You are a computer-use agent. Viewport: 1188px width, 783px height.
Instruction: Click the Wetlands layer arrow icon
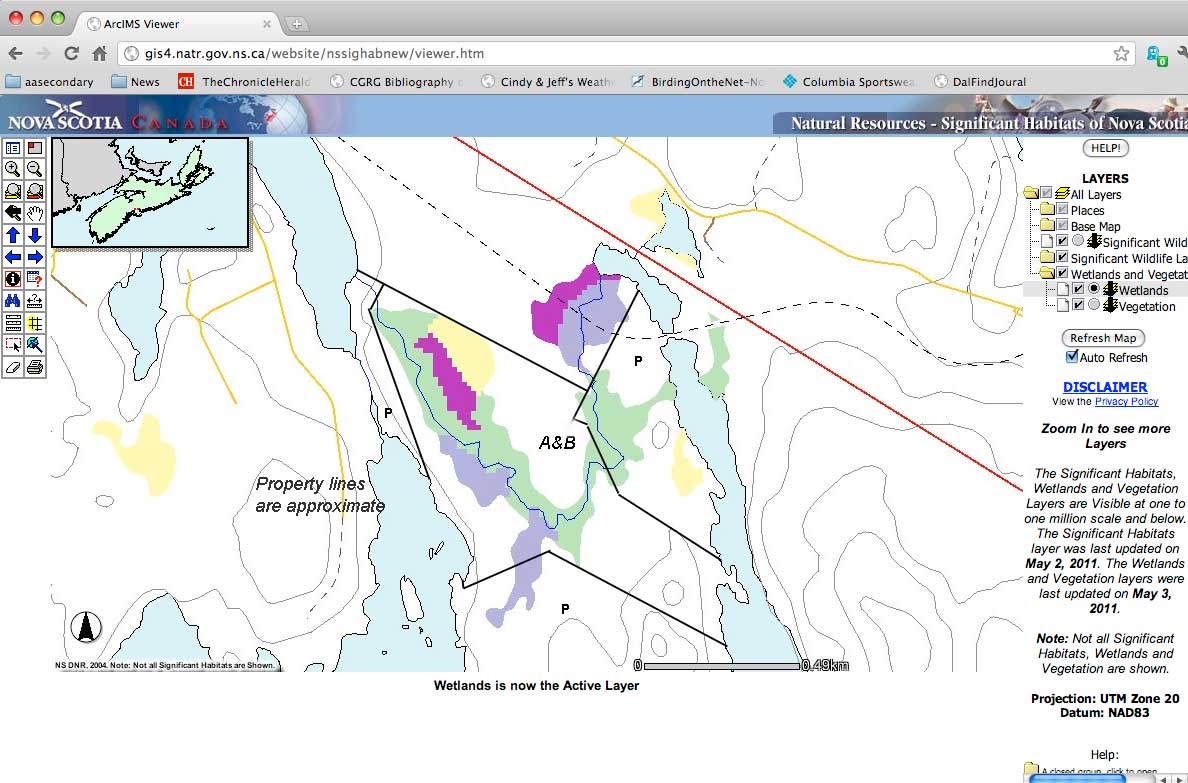1110,290
